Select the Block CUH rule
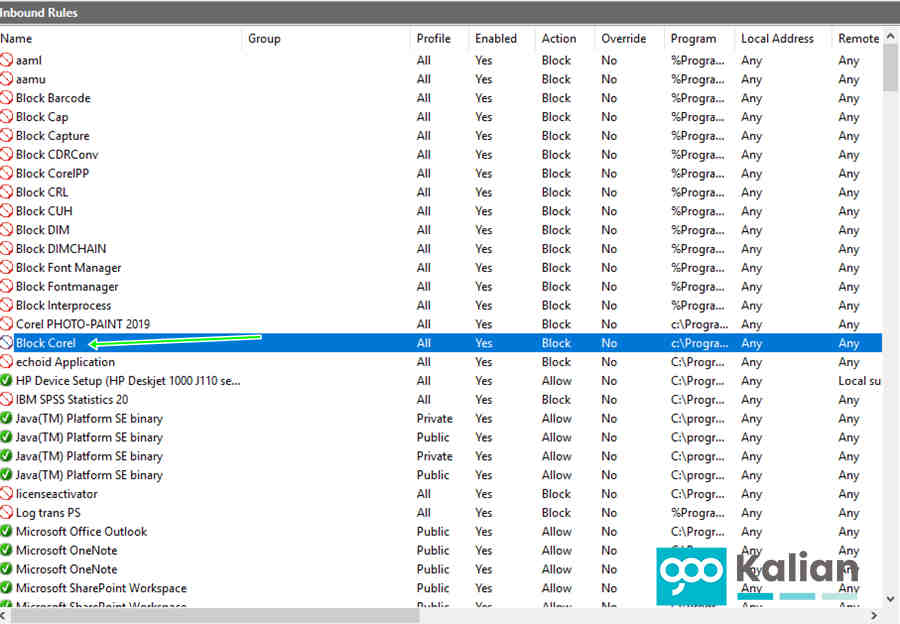This screenshot has width=900, height=624. 44,211
